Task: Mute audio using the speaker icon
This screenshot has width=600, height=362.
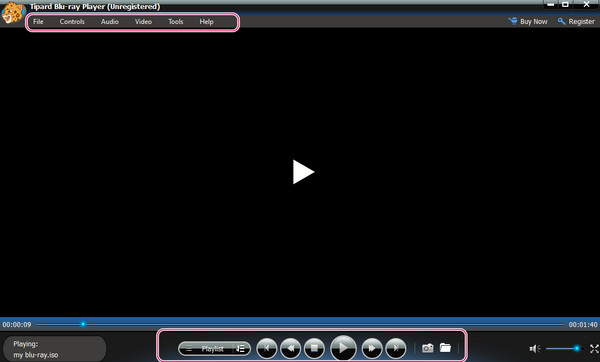Action: point(535,349)
